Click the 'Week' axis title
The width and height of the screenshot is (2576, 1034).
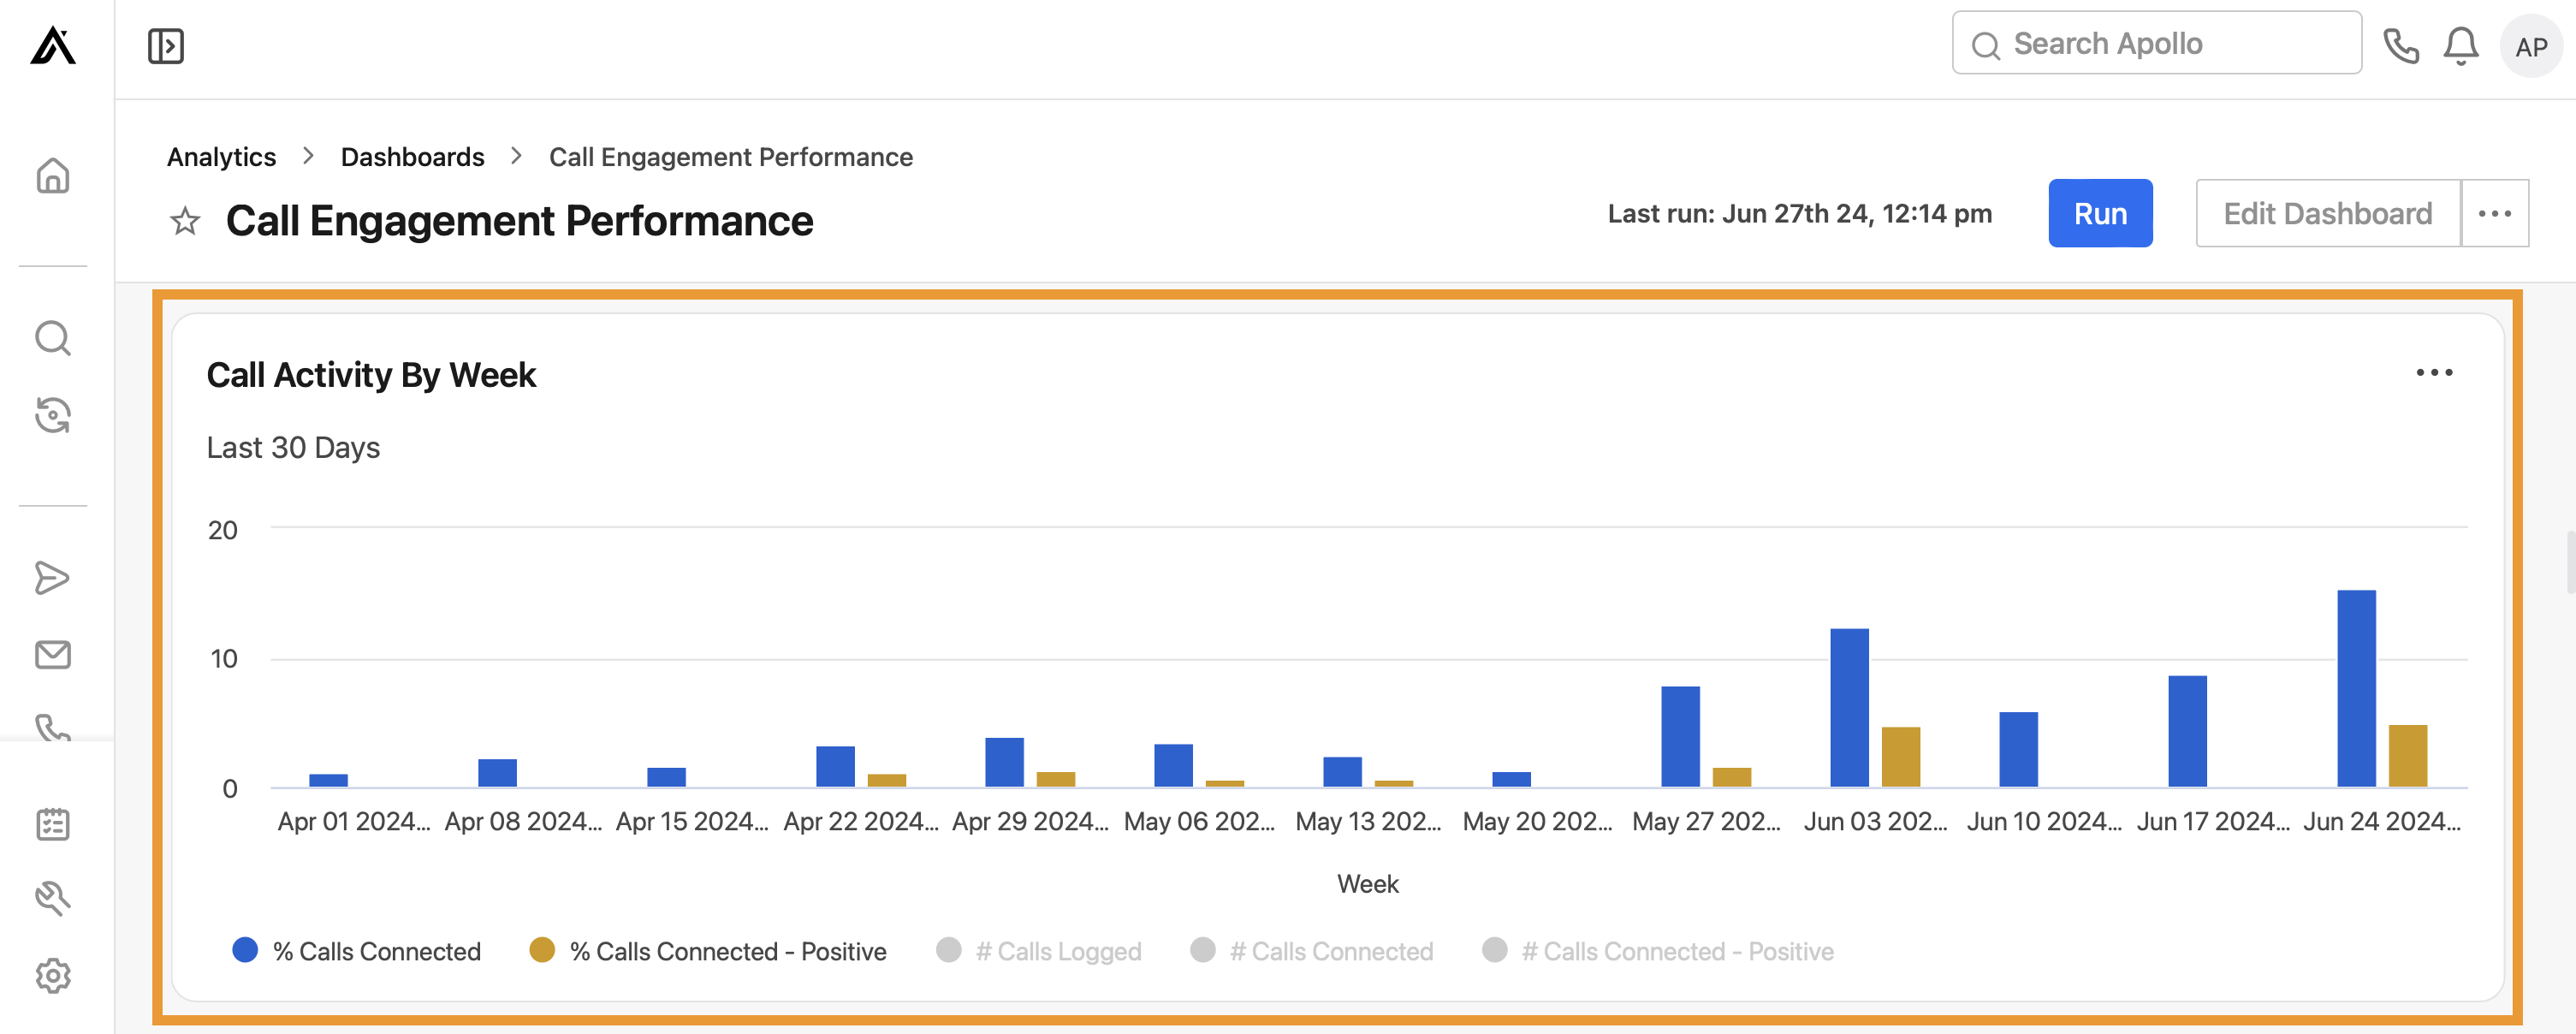click(x=1367, y=884)
